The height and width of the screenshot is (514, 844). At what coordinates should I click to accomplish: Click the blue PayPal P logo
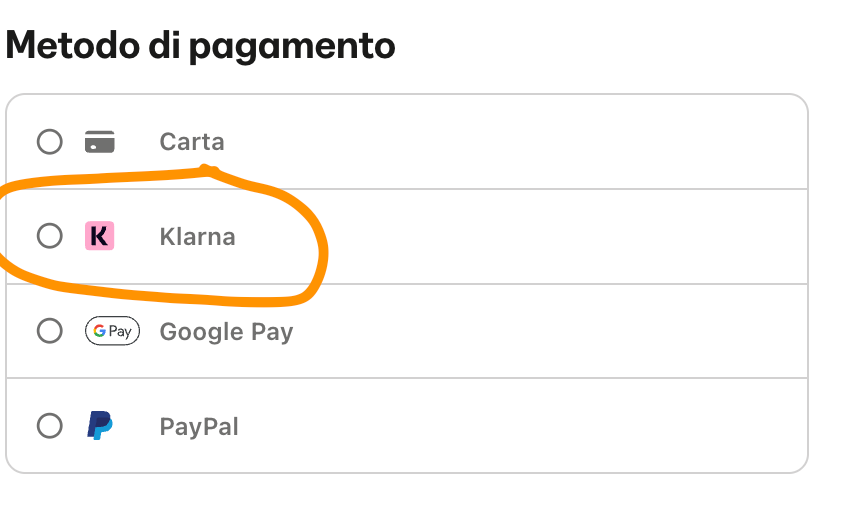(x=100, y=425)
